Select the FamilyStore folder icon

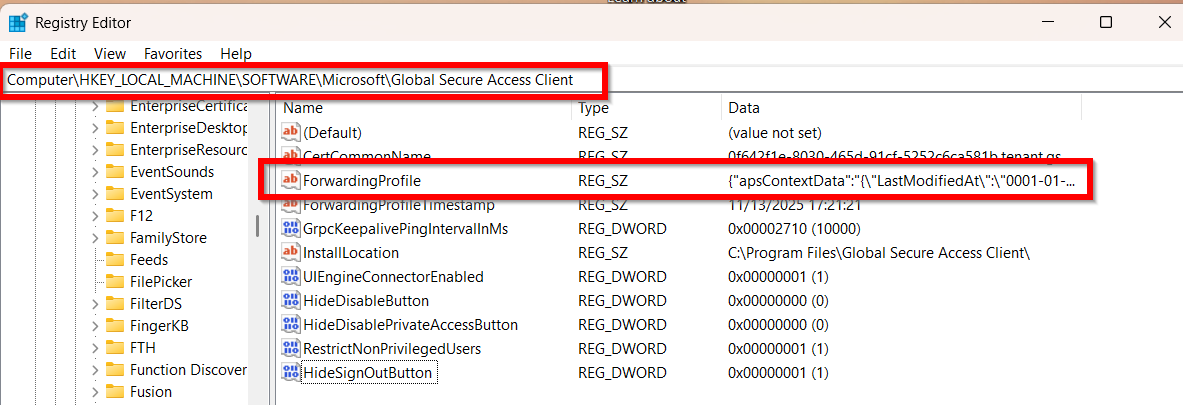click(115, 238)
